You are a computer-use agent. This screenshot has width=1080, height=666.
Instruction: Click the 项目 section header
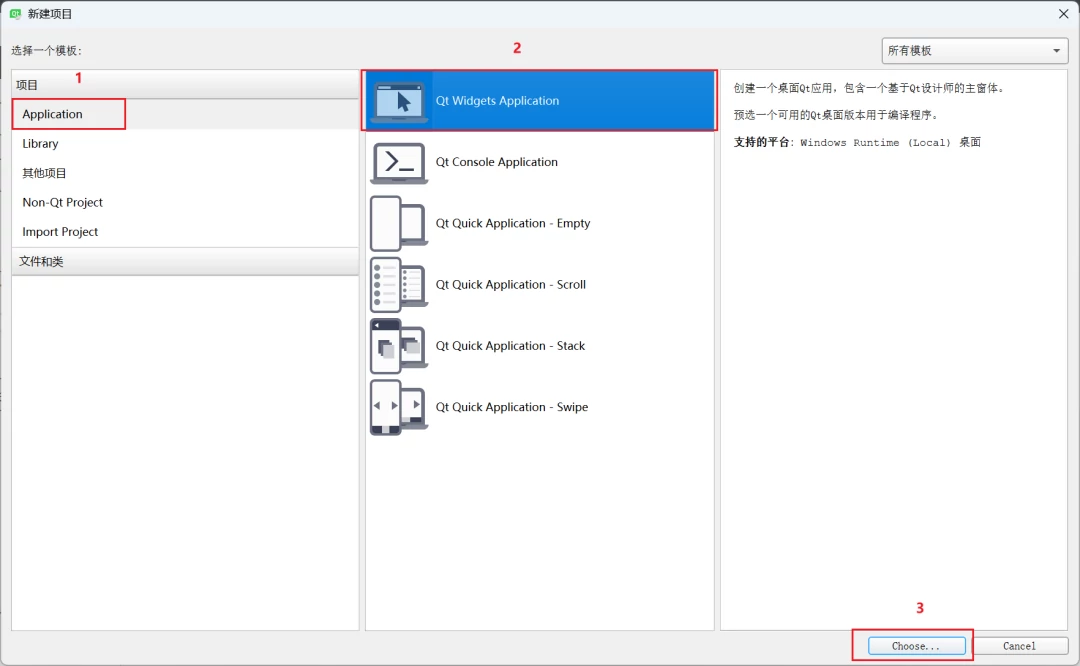[x=185, y=85]
